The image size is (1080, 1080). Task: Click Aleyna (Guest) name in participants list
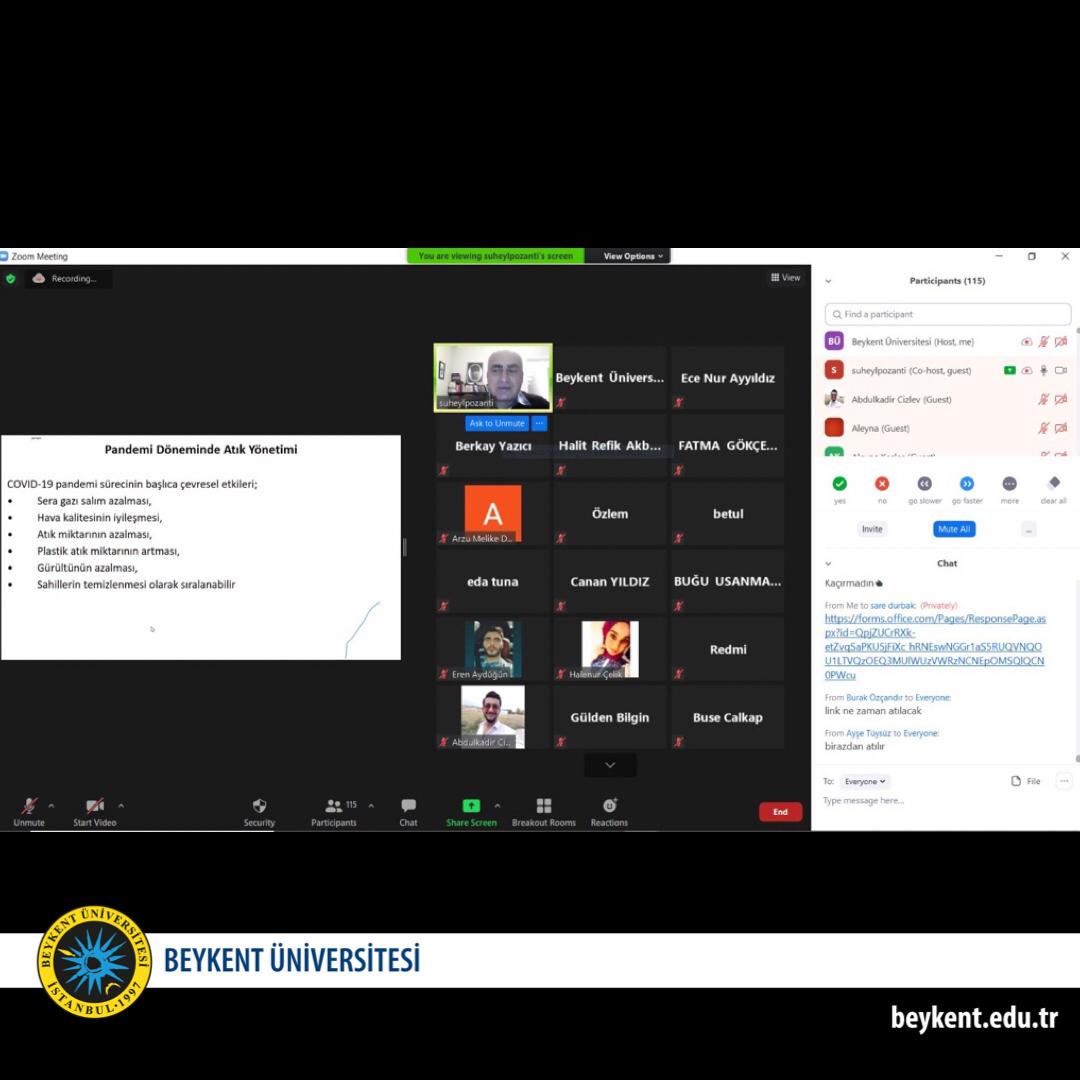pos(880,428)
